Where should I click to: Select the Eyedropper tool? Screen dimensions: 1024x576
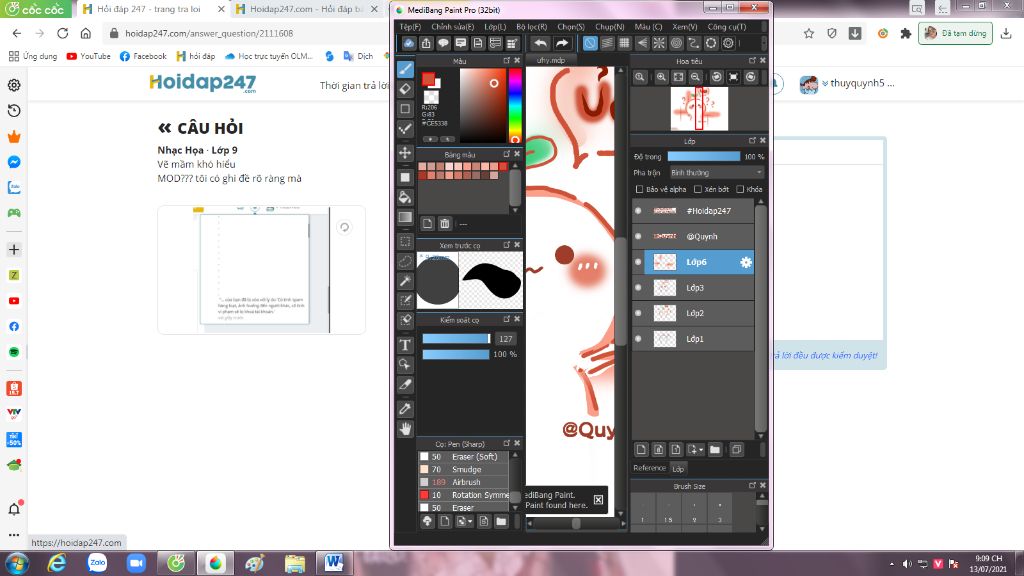(405, 409)
